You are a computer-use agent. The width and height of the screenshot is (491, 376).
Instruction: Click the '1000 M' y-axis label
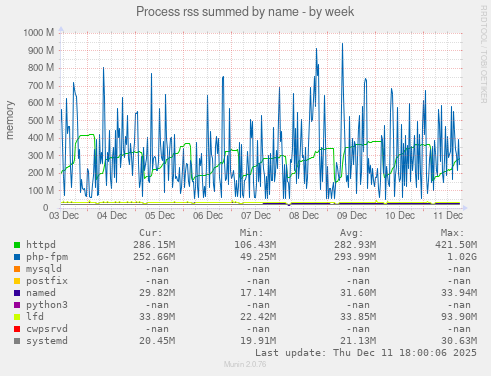39,33
